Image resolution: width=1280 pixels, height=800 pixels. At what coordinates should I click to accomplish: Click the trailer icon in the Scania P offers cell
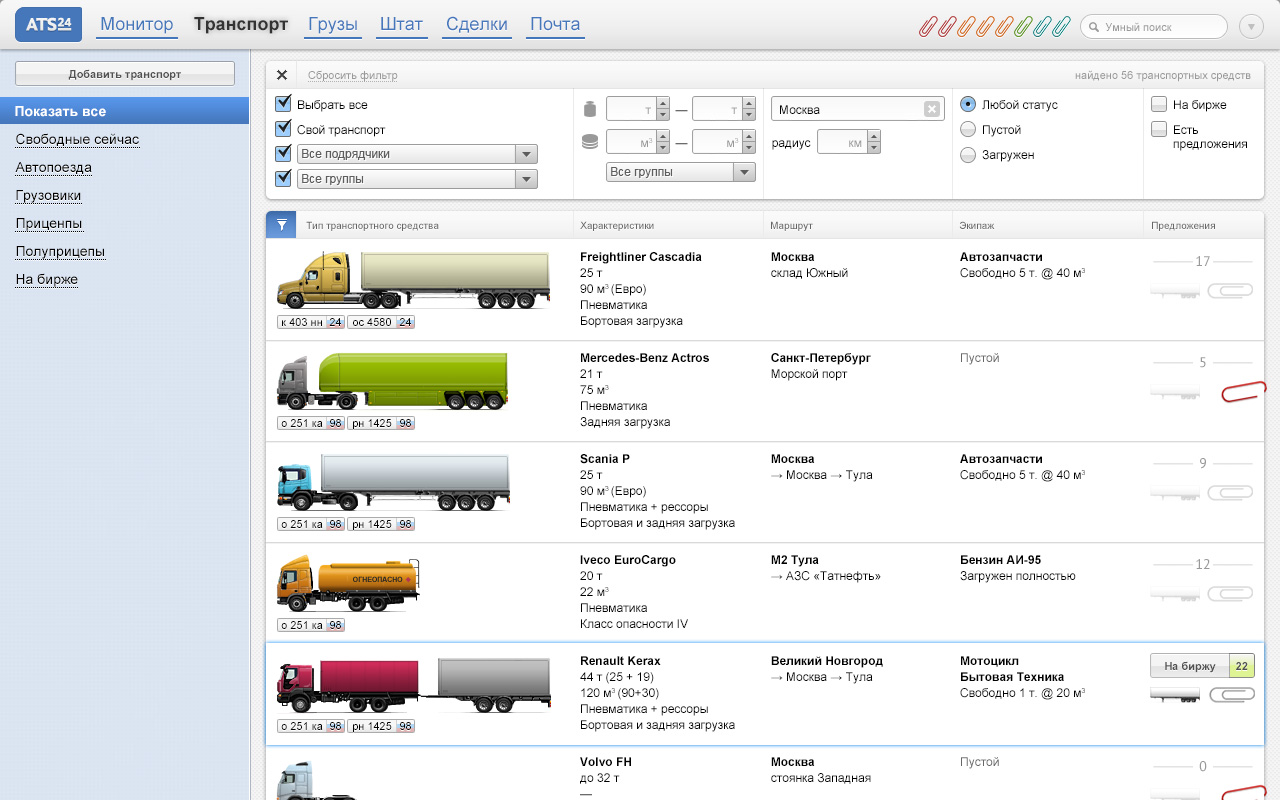click(x=1175, y=493)
